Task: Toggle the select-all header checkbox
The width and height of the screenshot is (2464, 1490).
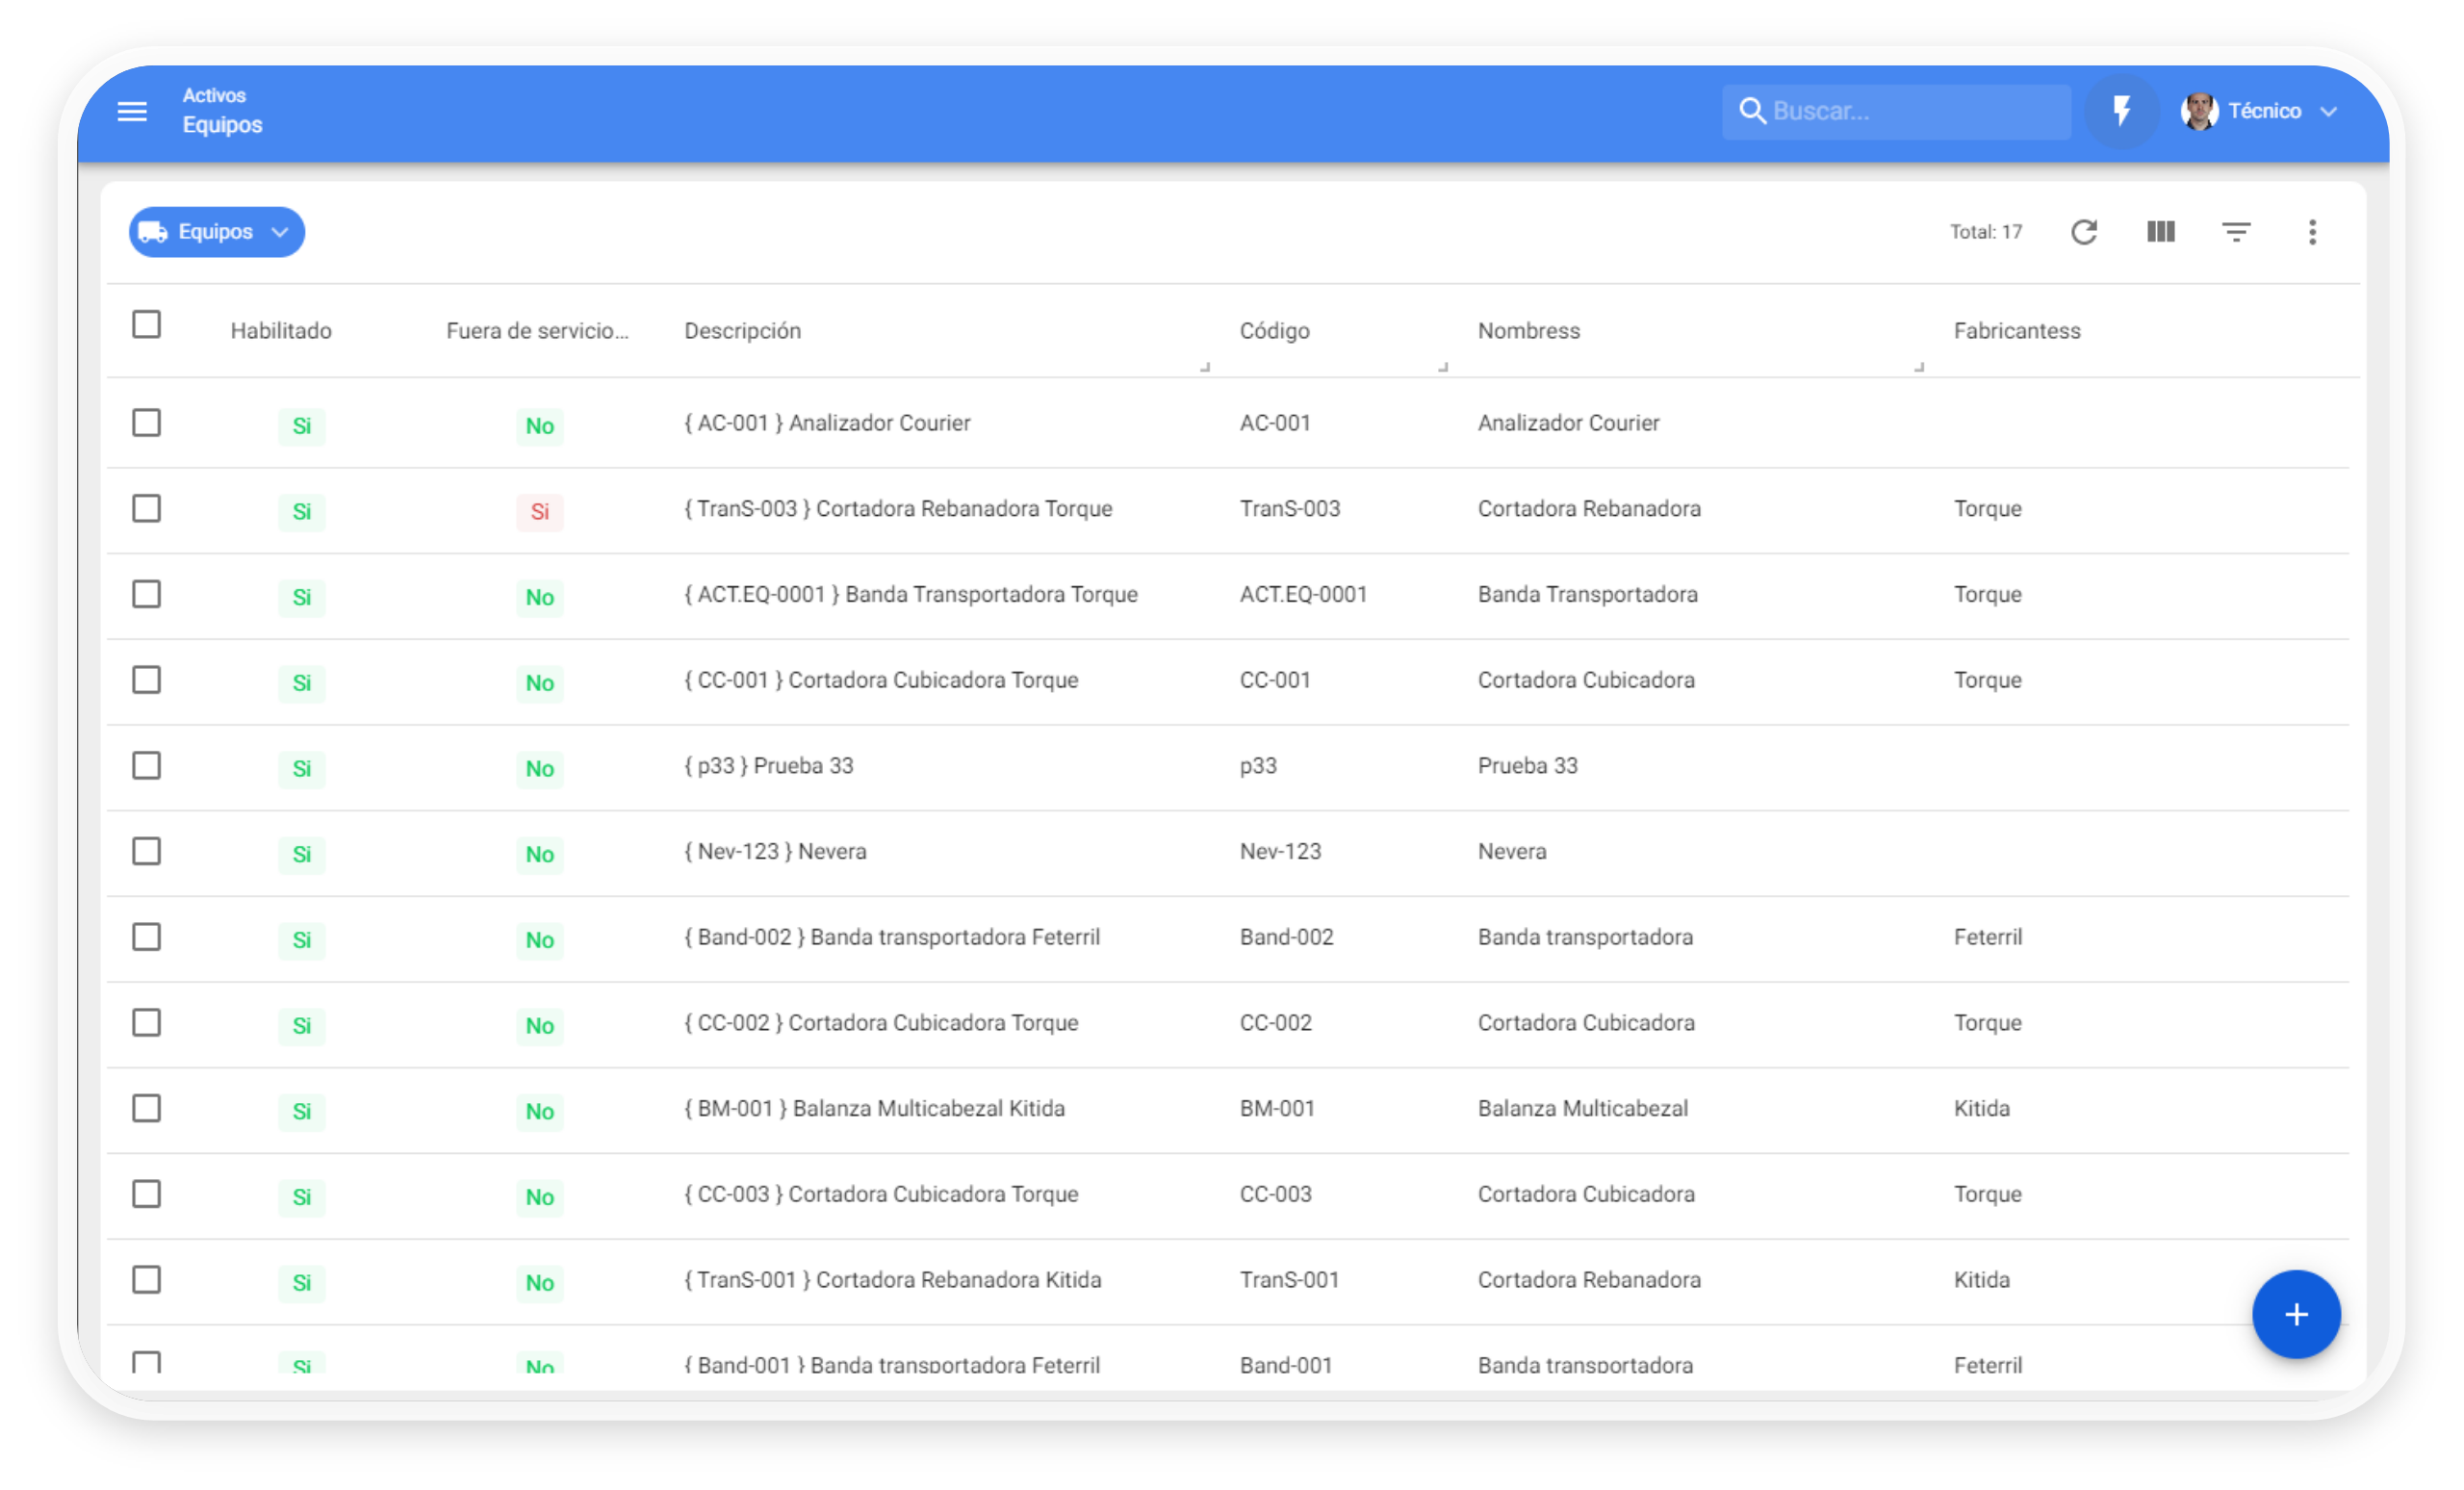Action: tap(147, 325)
